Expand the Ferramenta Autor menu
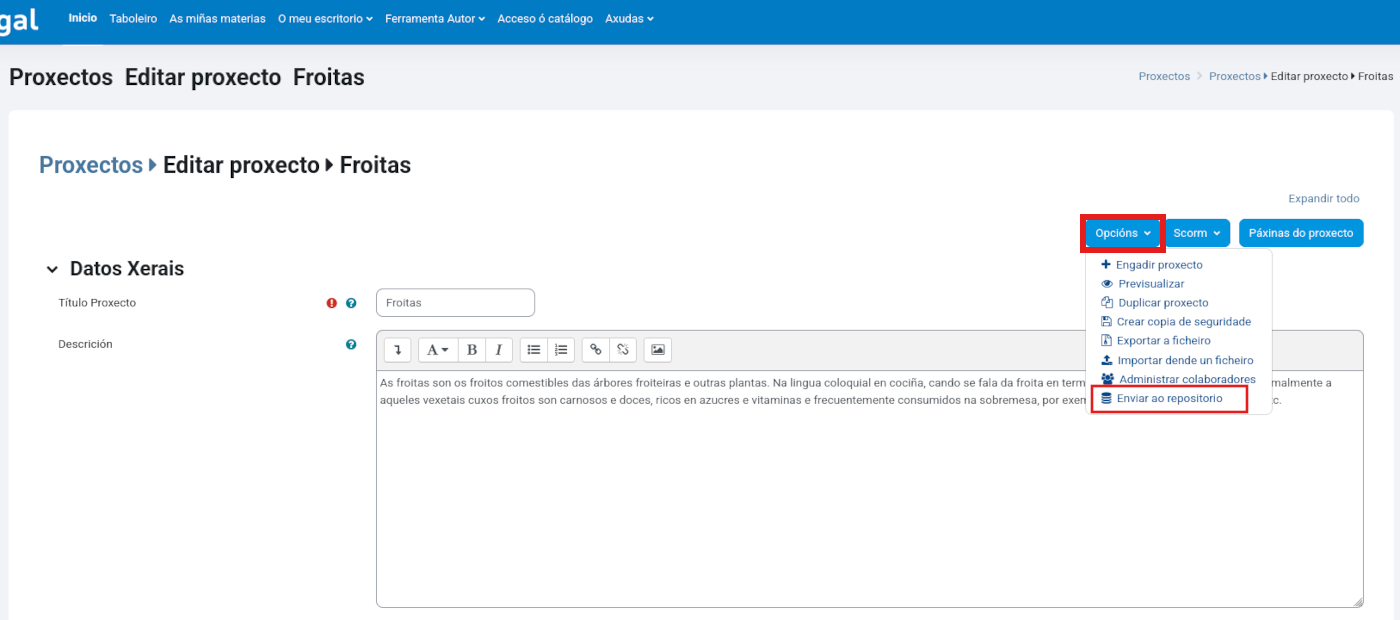This screenshot has height=620, width=1400. tap(435, 19)
